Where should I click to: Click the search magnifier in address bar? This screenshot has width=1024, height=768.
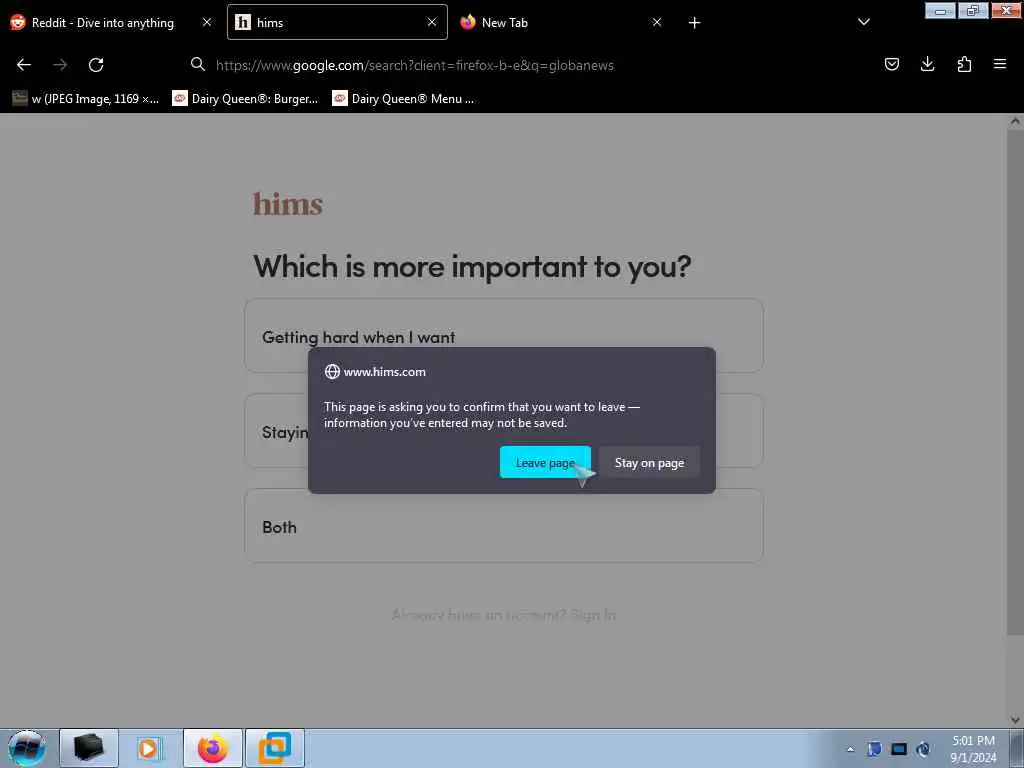tap(198, 64)
